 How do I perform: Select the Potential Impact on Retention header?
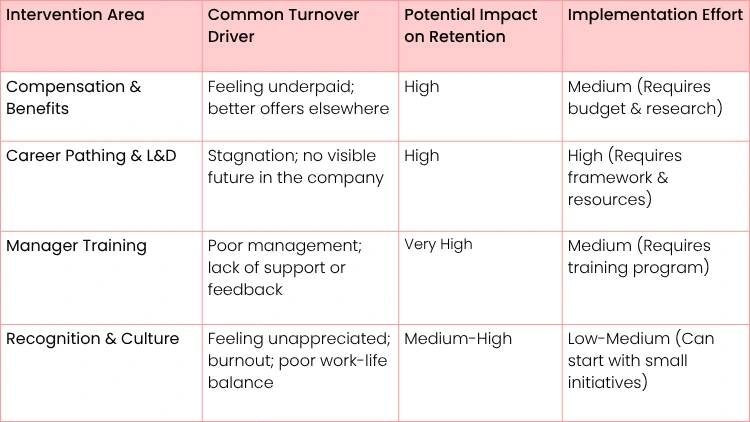click(470, 26)
